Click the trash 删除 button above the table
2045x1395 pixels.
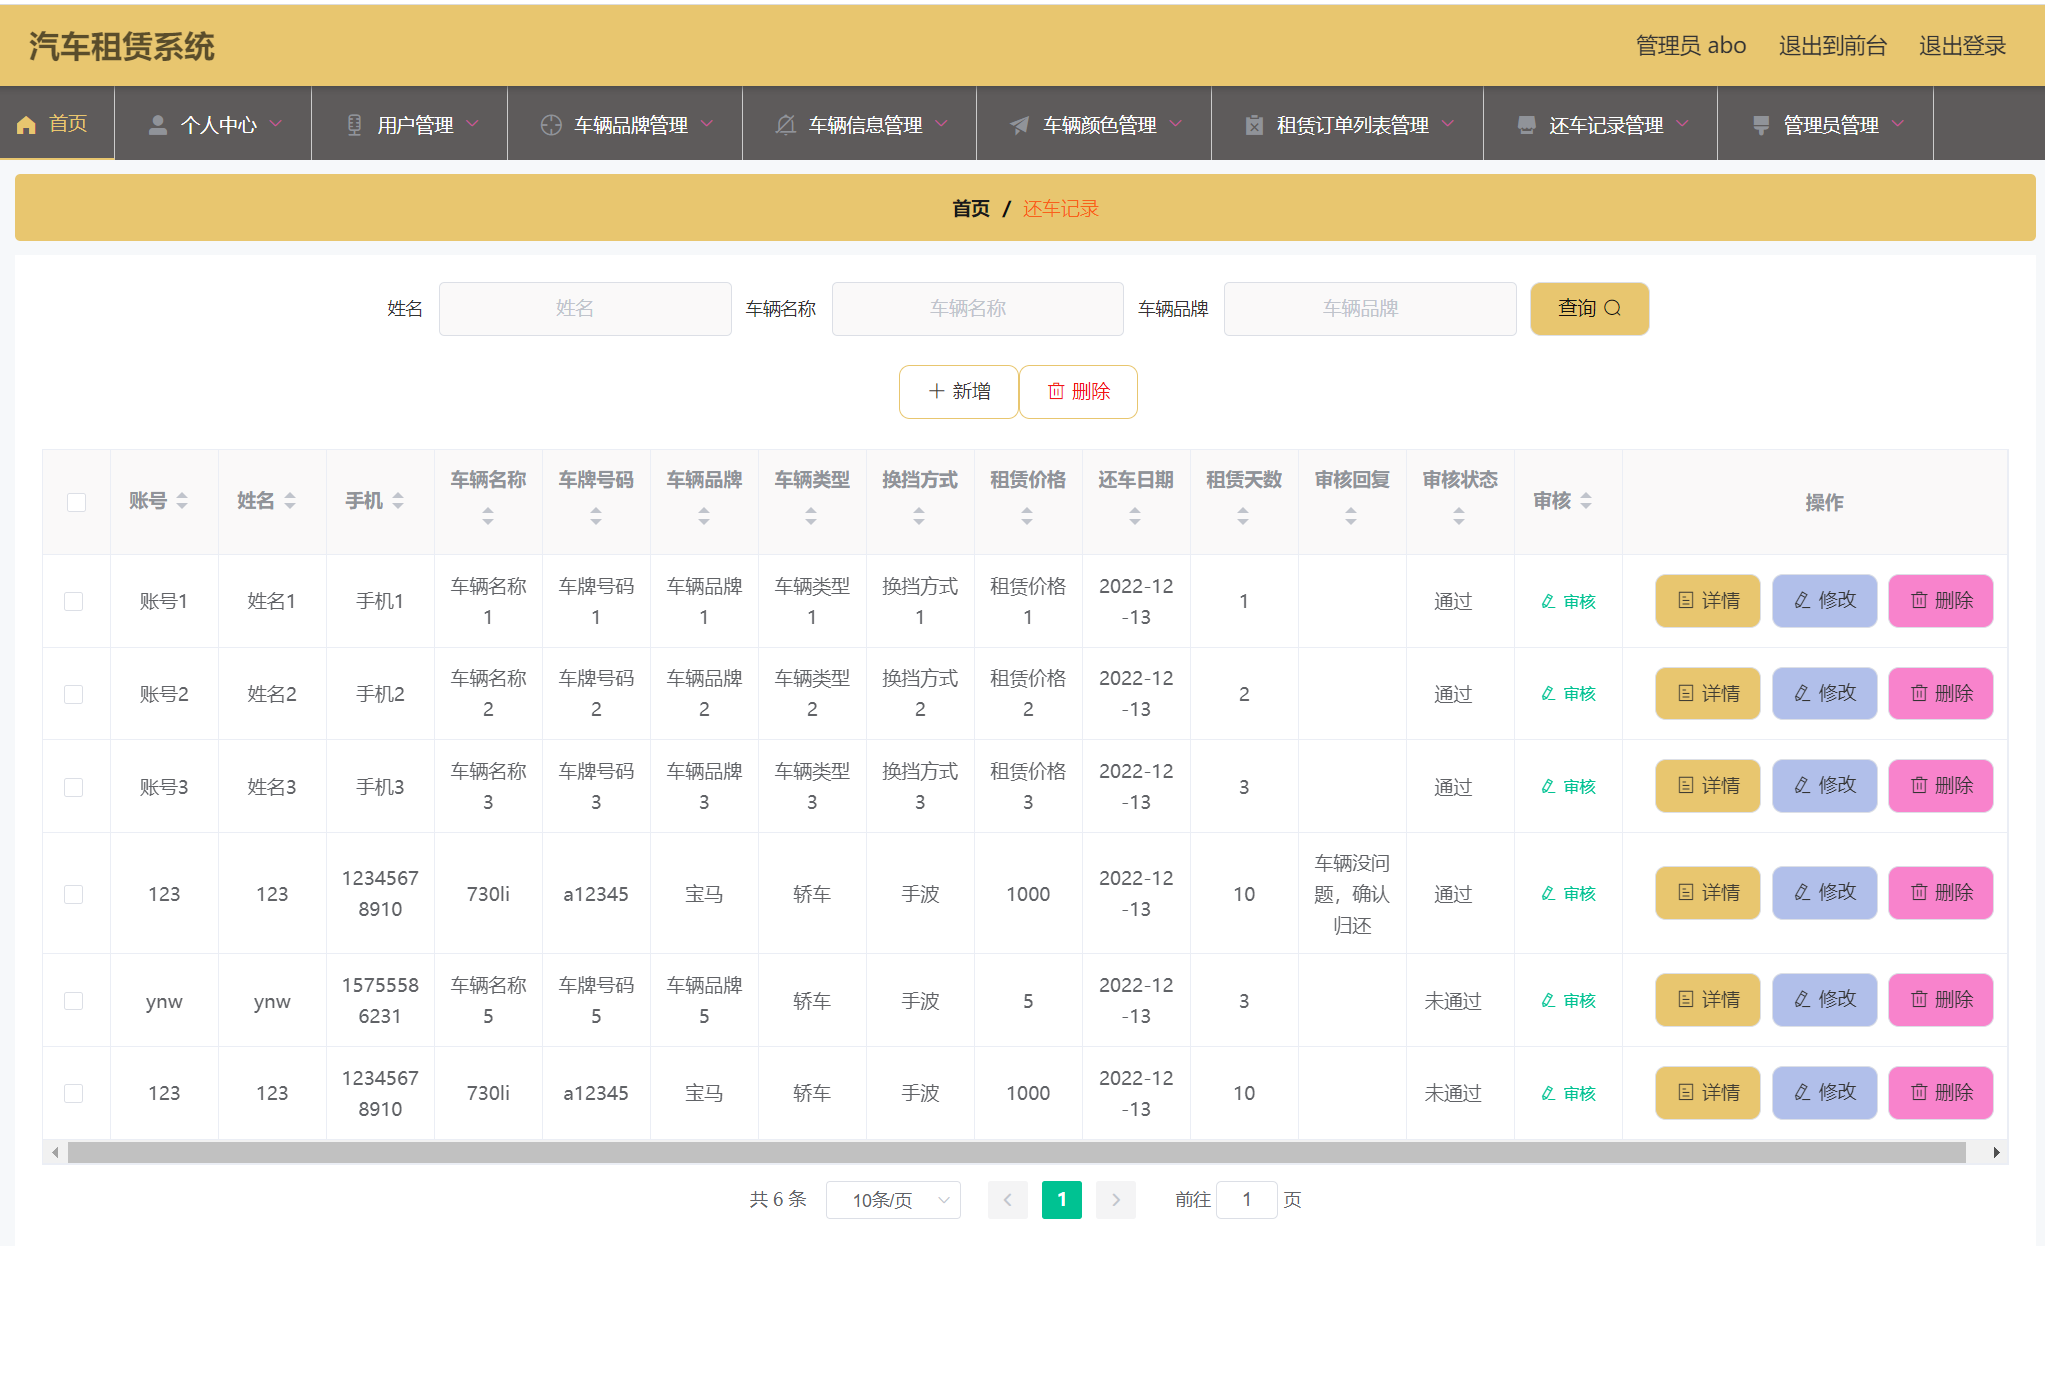(x=1078, y=391)
